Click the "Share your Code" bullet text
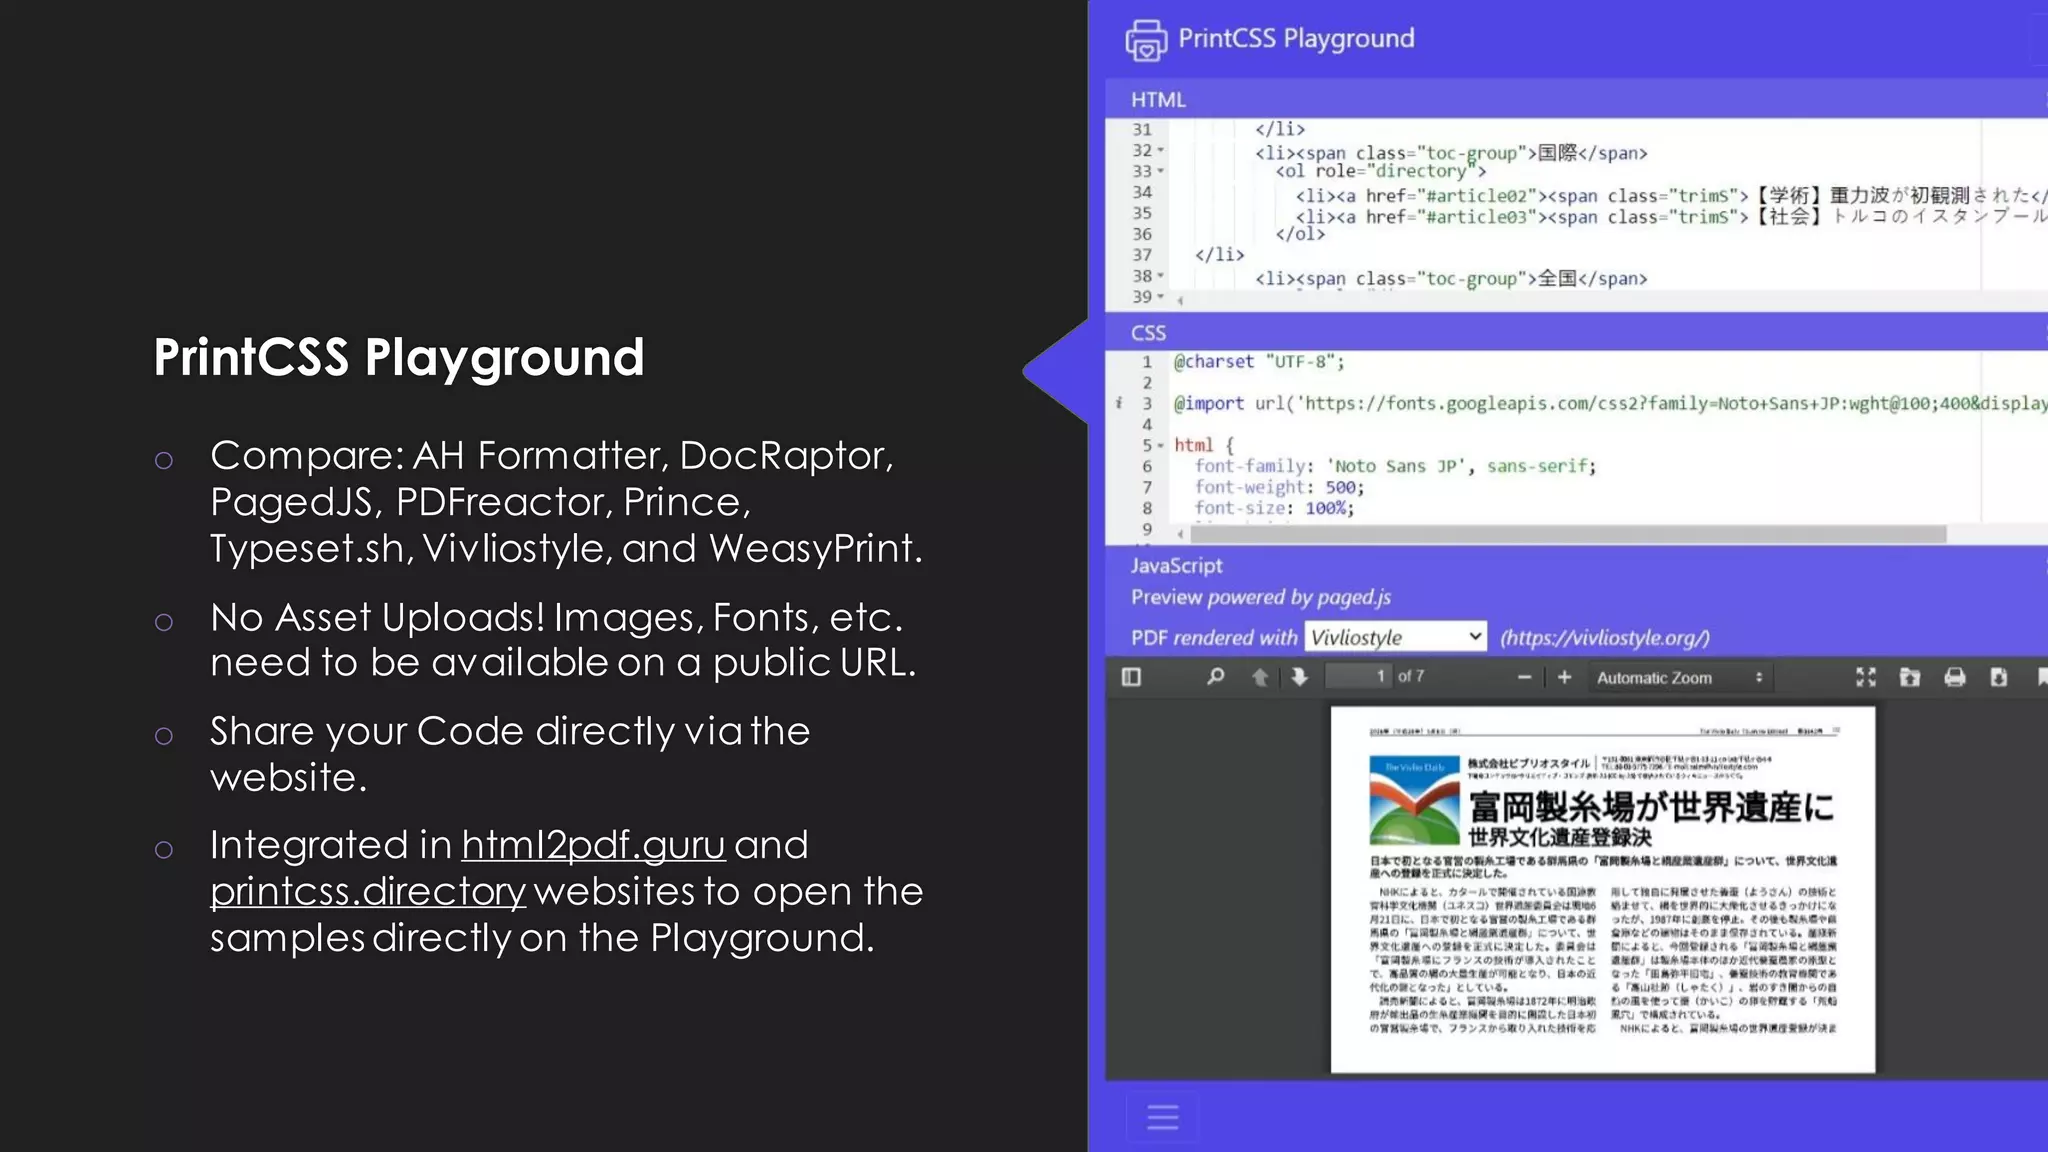Image resolution: width=2048 pixels, height=1152 pixels. click(x=510, y=754)
